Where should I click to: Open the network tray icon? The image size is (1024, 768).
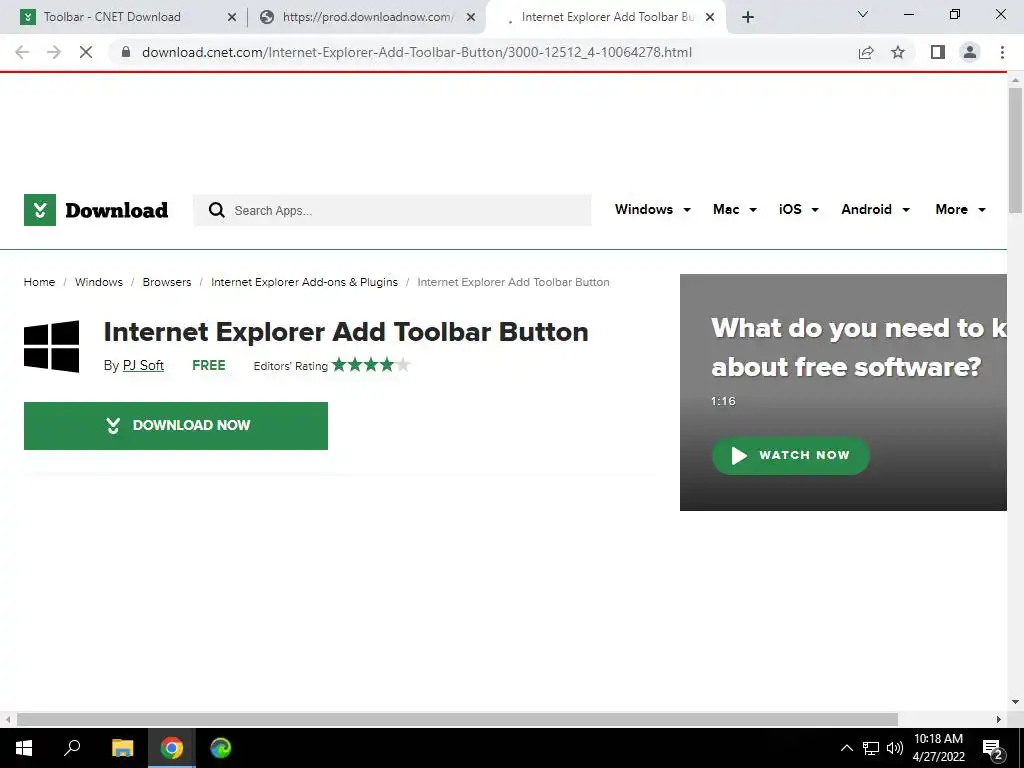(871, 748)
